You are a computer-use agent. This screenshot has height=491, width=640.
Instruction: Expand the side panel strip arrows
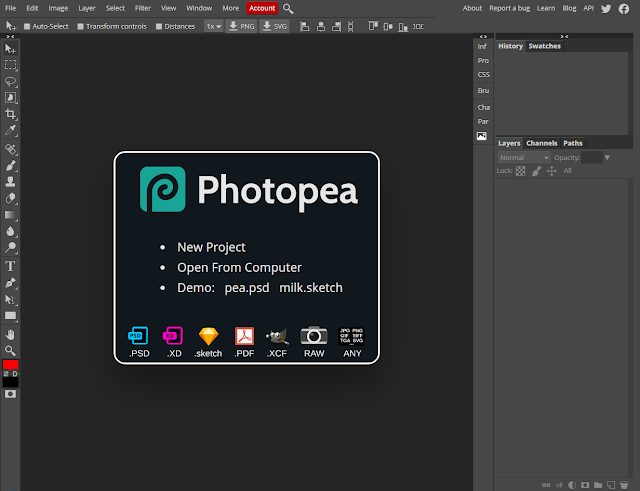tap(483, 37)
